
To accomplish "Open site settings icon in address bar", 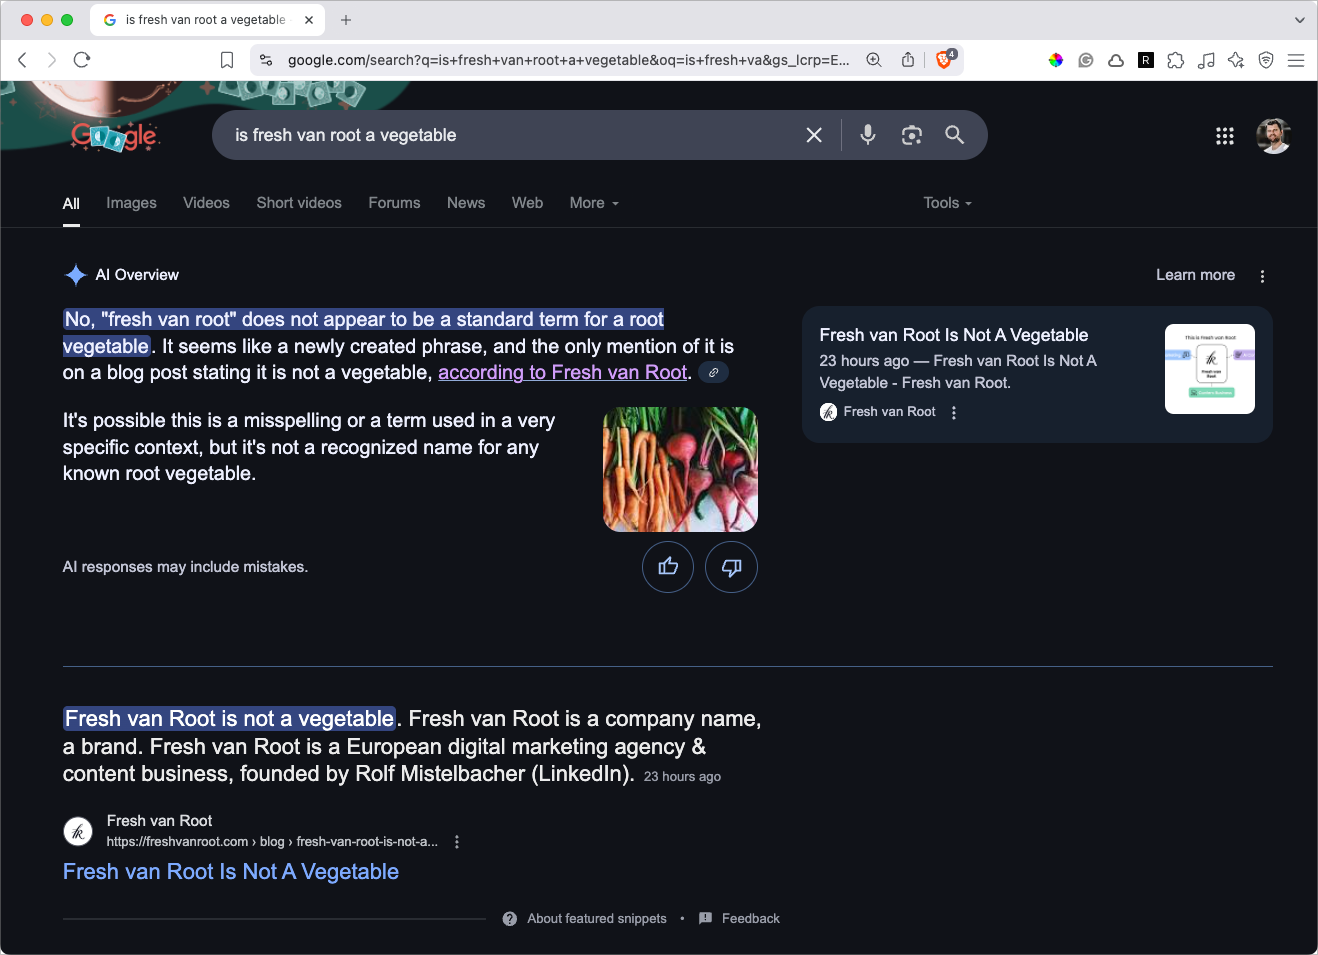I will tap(266, 60).
